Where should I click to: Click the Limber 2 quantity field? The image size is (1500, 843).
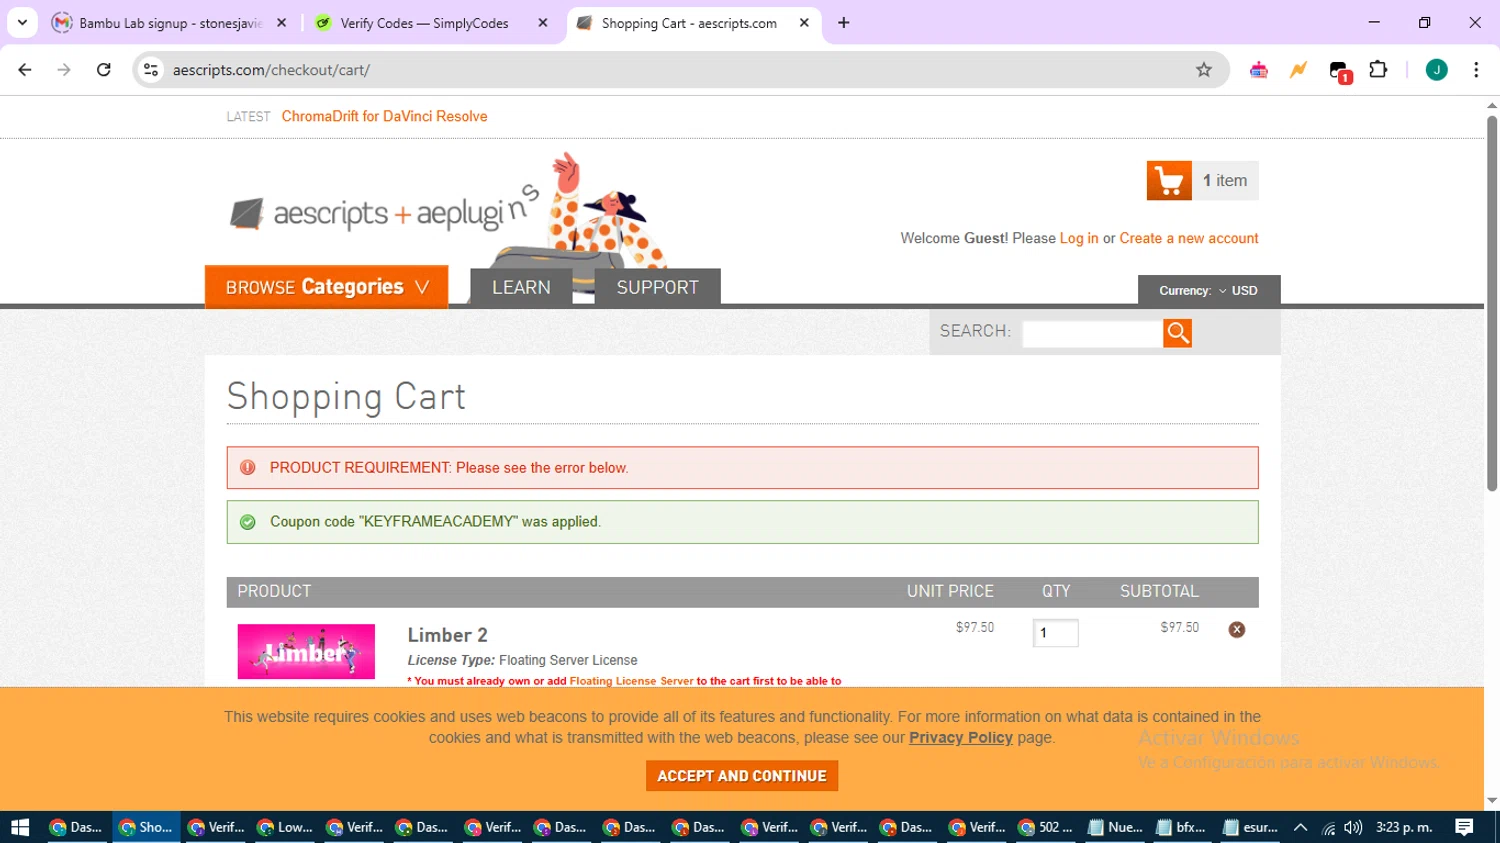(x=1055, y=632)
